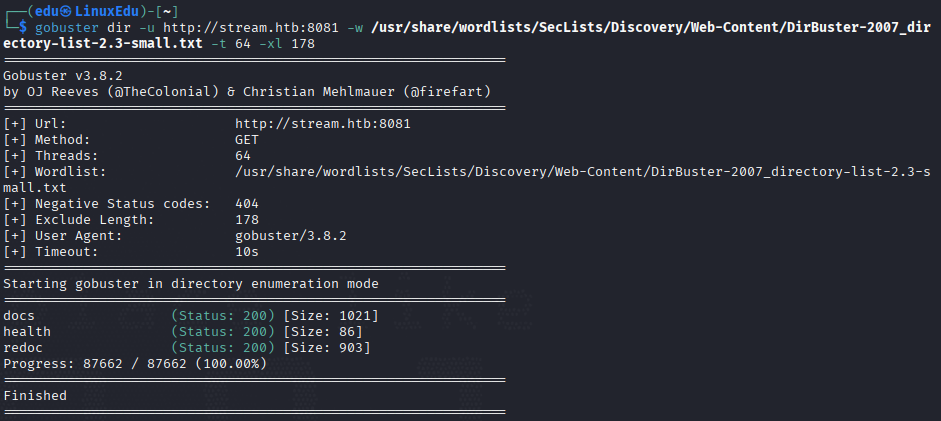Click the '(Status: 200)' text beside health
This screenshot has width=941, height=421.
click(223, 332)
